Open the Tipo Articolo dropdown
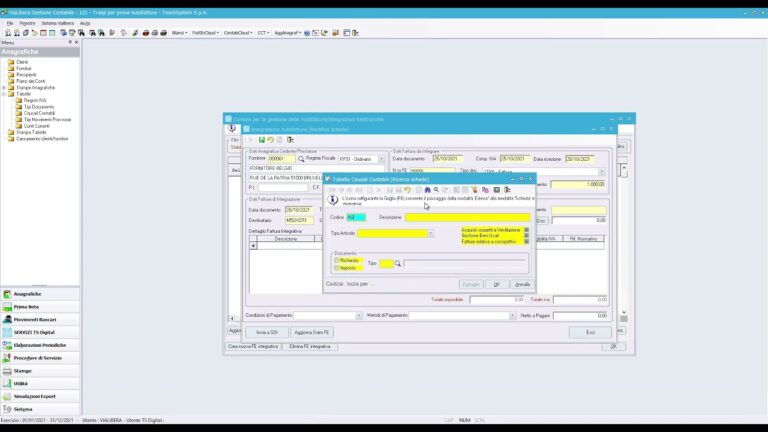 (x=430, y=234)
